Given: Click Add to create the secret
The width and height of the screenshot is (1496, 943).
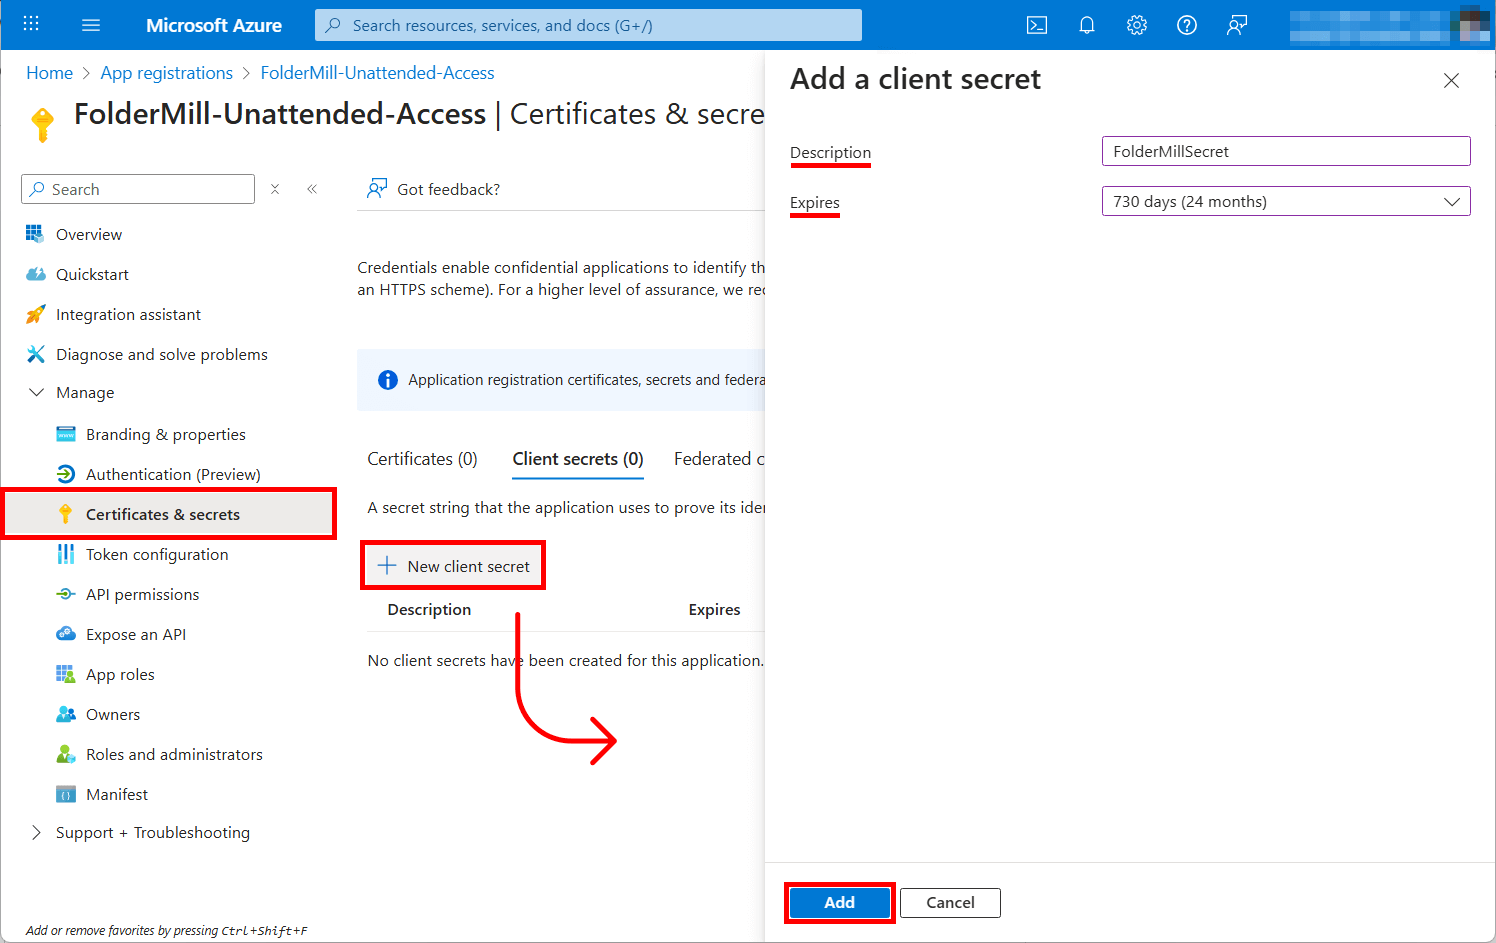Looking at the screenshot, I should (x=839, y=902).
